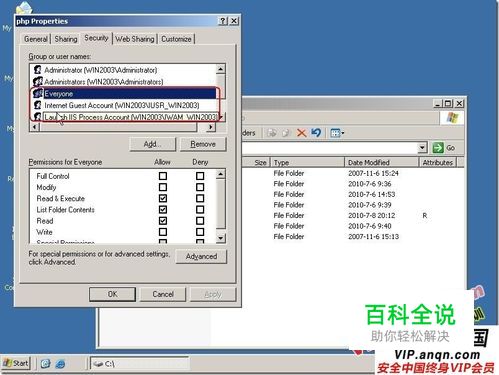
Task: Check Allow for Modify
Action: 163,187
